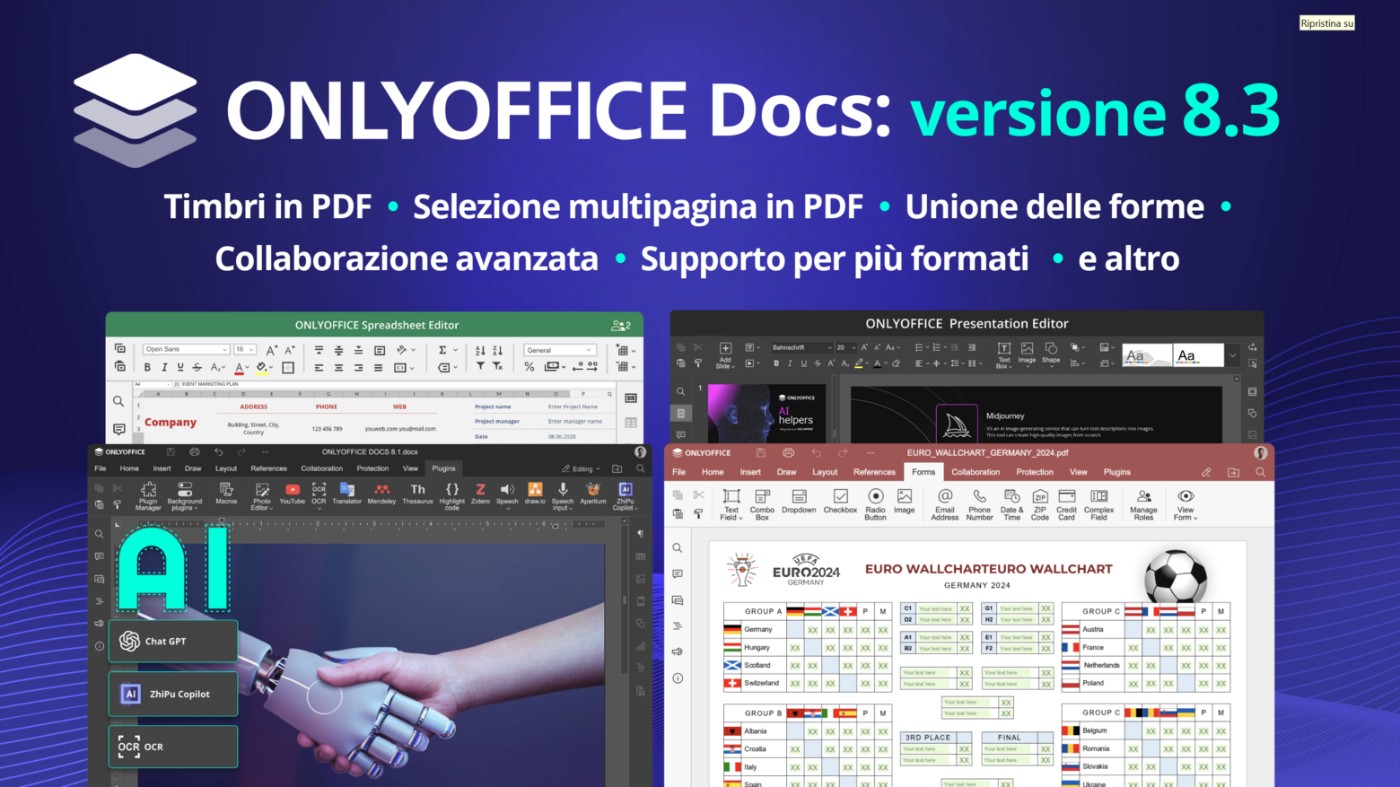1400x787 pixels.
Task: Switch to Forms tab in the PDF window
Action: [923, 472]
